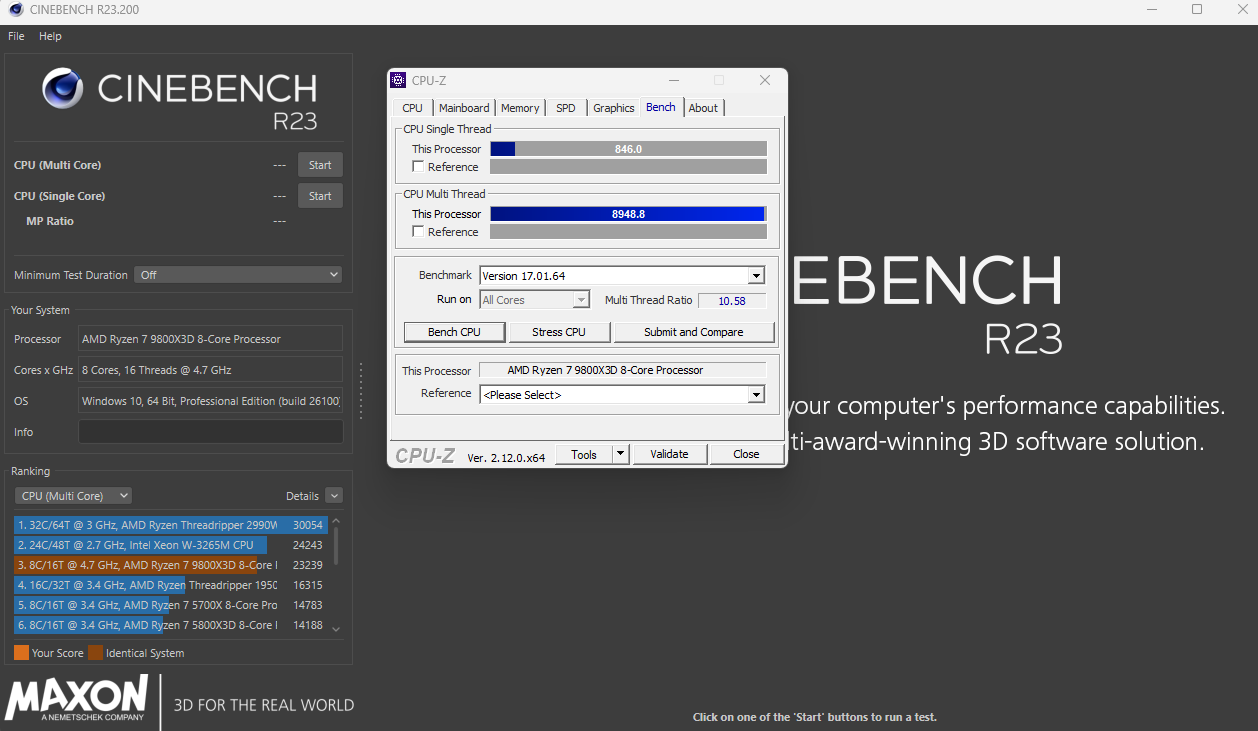This screenshot has height=731, width=1258.
Task: Click the This Processor name field in CPU-Z
Action: (622, 370)
